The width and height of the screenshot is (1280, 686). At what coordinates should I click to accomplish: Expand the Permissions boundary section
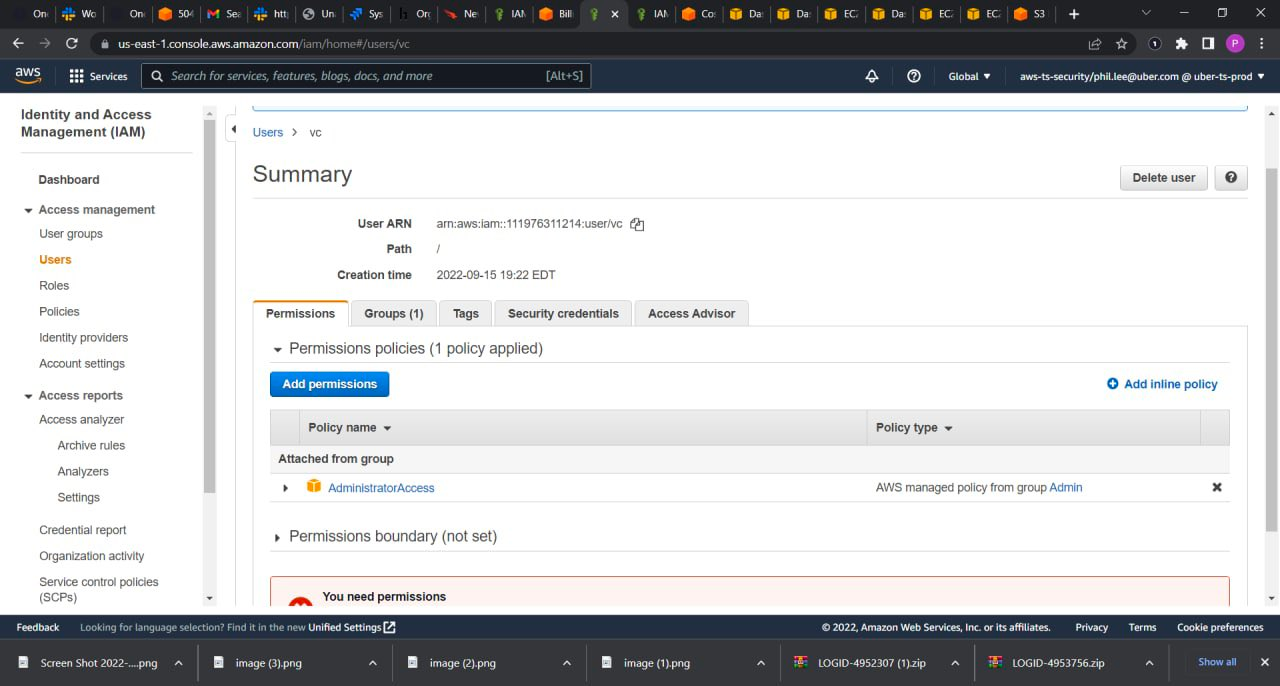pos(277,536)
